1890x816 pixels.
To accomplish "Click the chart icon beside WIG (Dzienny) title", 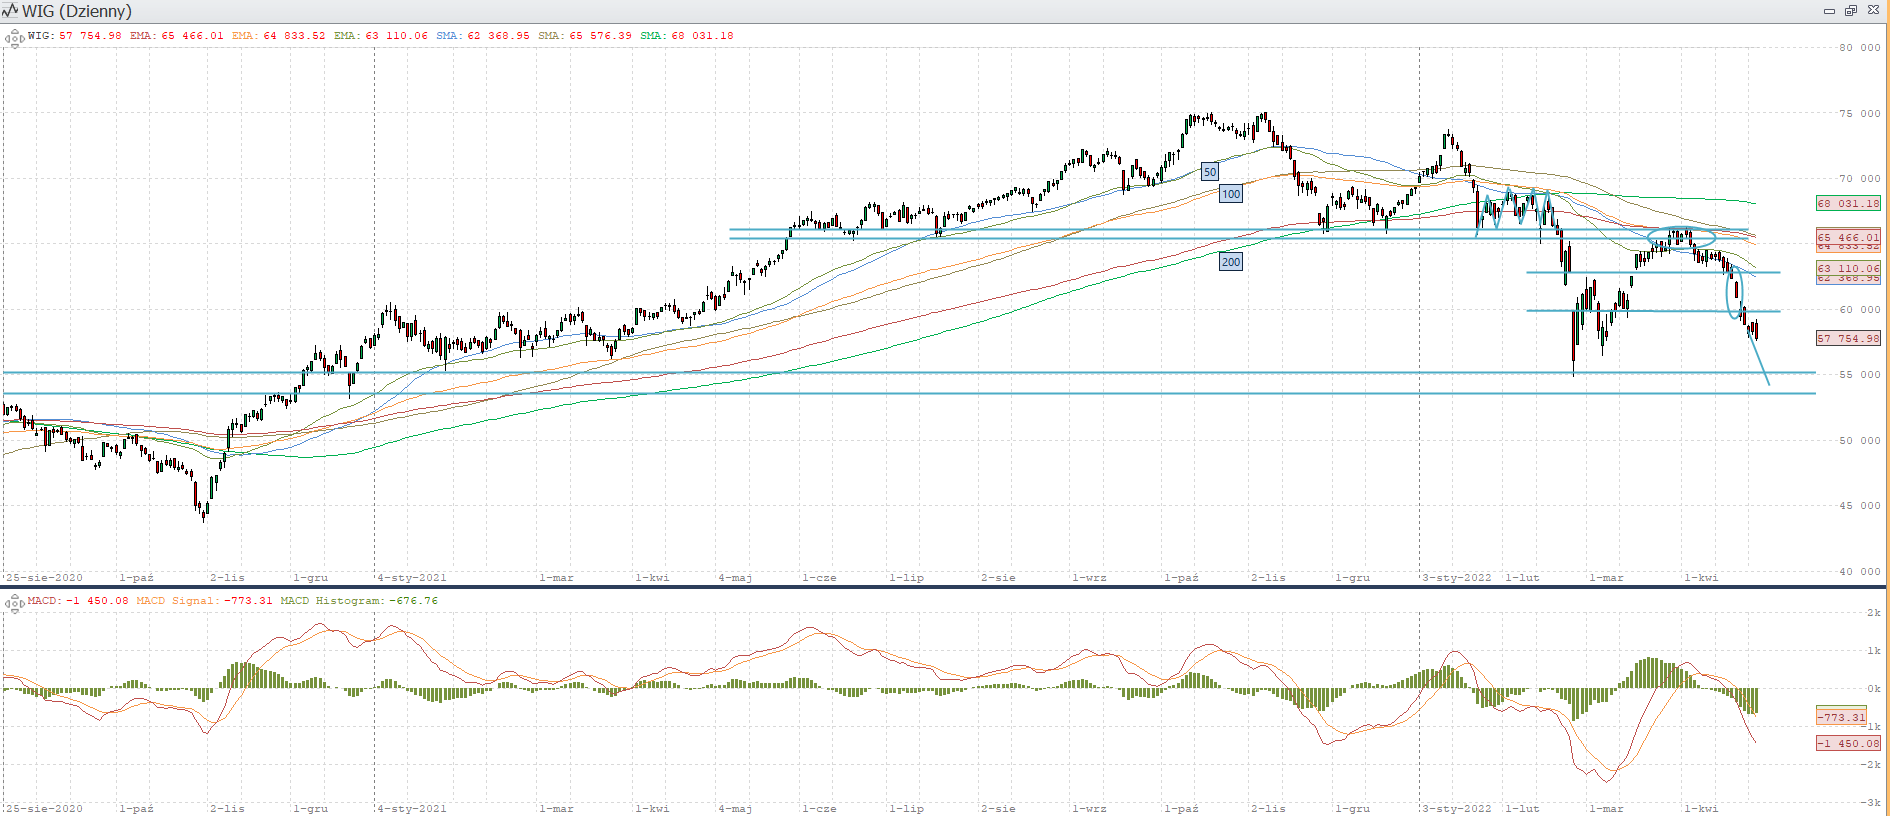I will click(10, 11).
